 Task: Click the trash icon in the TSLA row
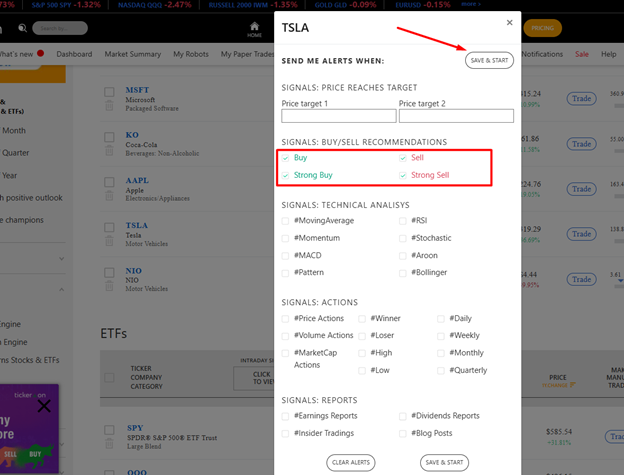pos(109,241)
